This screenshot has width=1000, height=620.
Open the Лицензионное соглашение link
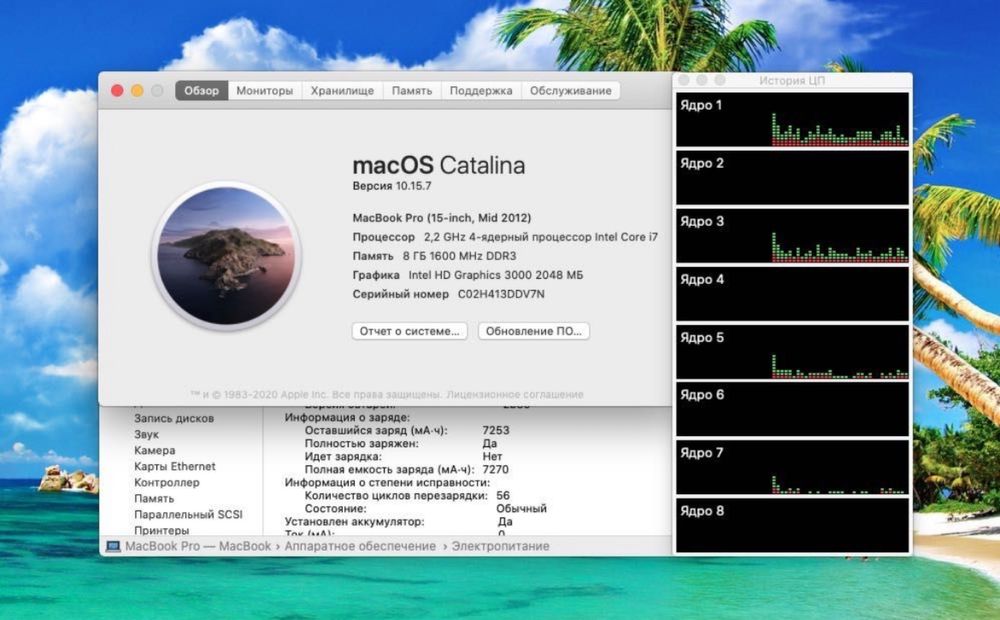pos(515,394)
